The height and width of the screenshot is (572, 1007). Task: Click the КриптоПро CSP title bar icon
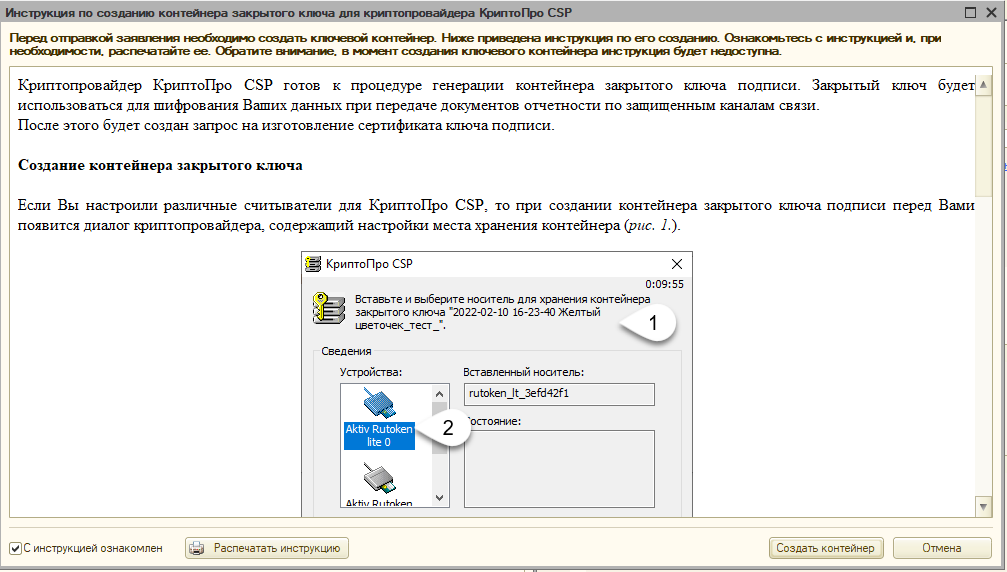(313, 264)
